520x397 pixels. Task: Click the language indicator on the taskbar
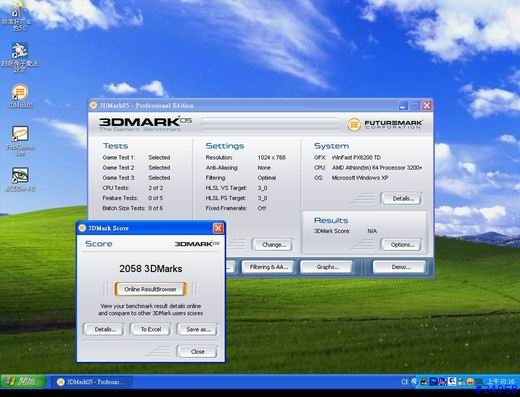tap(405, 382)
